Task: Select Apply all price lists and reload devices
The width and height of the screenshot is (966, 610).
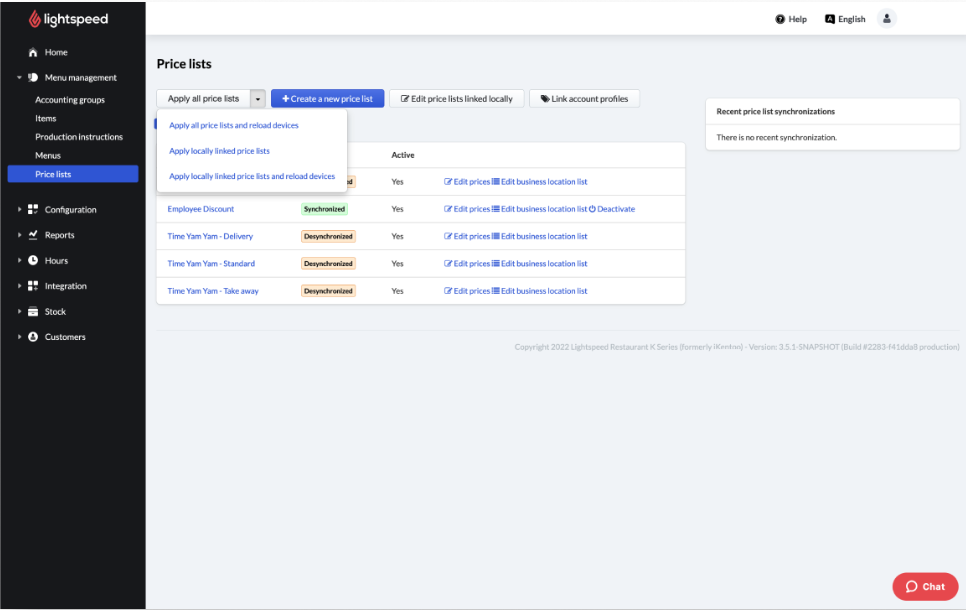Action: tap(234, 126)
